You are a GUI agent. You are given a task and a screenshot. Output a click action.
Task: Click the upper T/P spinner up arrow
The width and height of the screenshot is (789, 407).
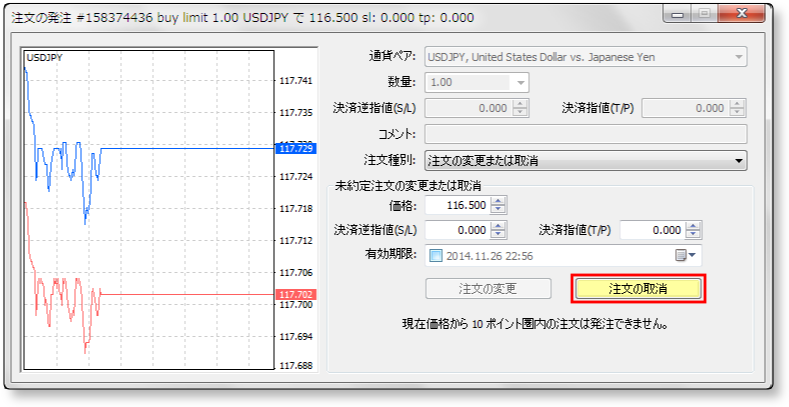coord(737,104)
